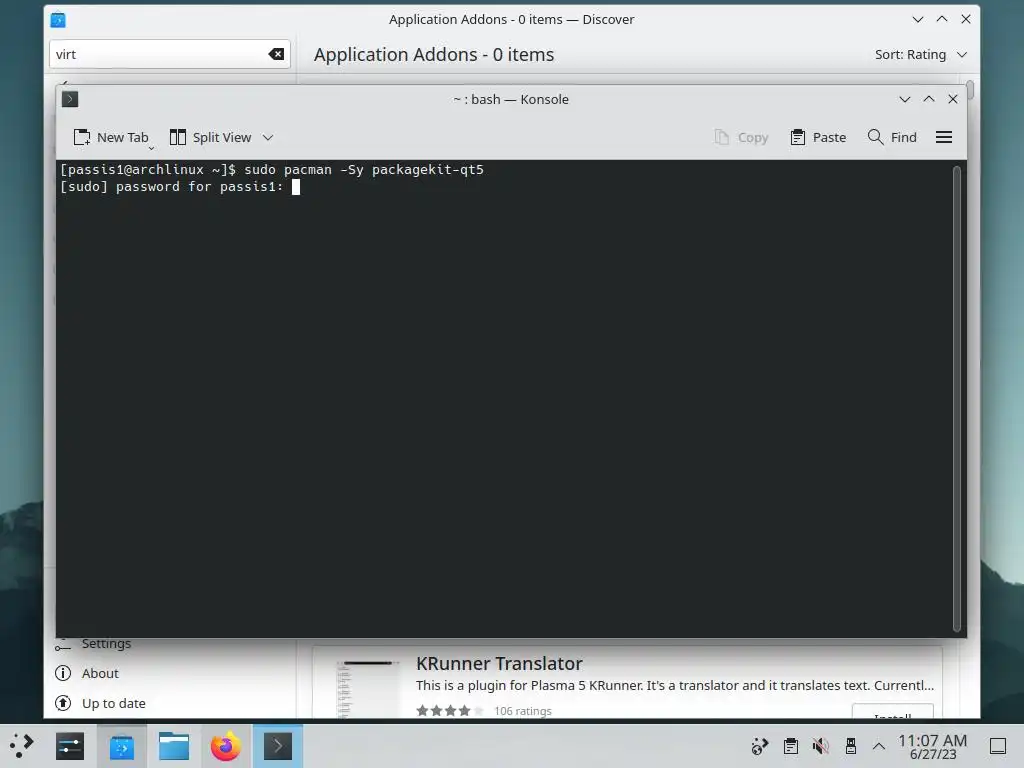1024x768 pixels.
Task: Expand the Split View dropdown arrow
Action: [268, 137]
